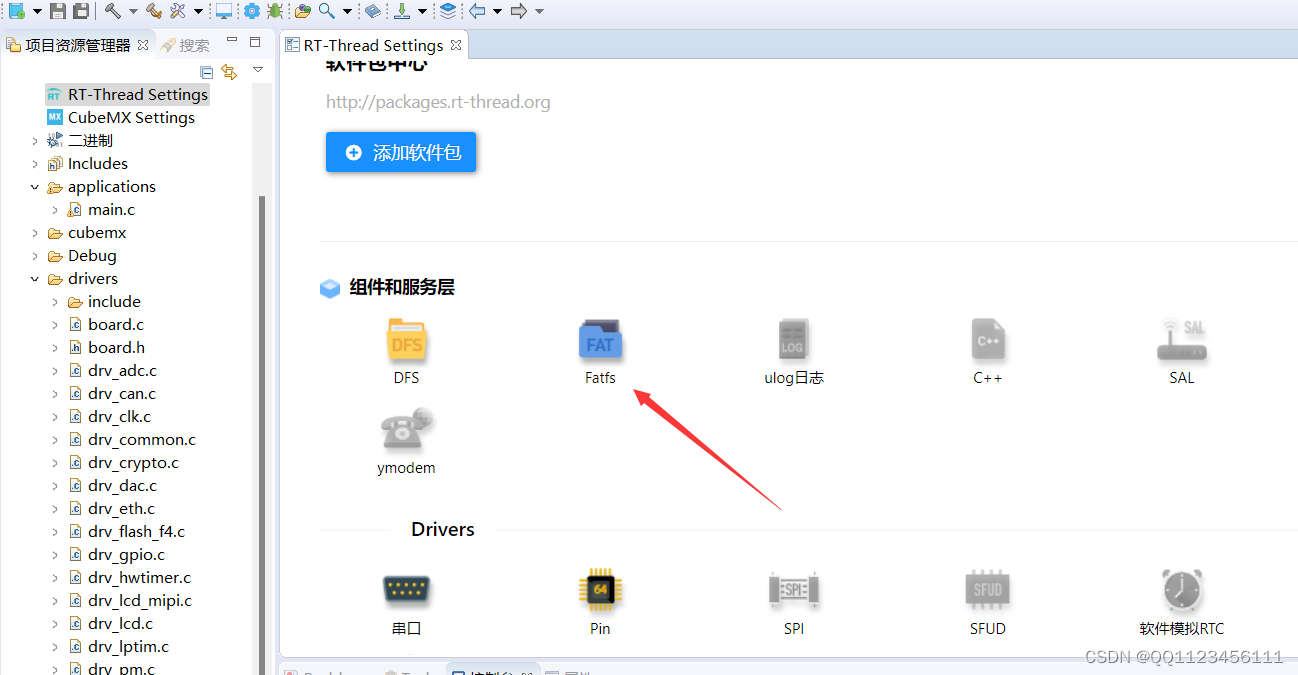
Task: Click the download/flash arrow icon
Action: coord(401,14)
